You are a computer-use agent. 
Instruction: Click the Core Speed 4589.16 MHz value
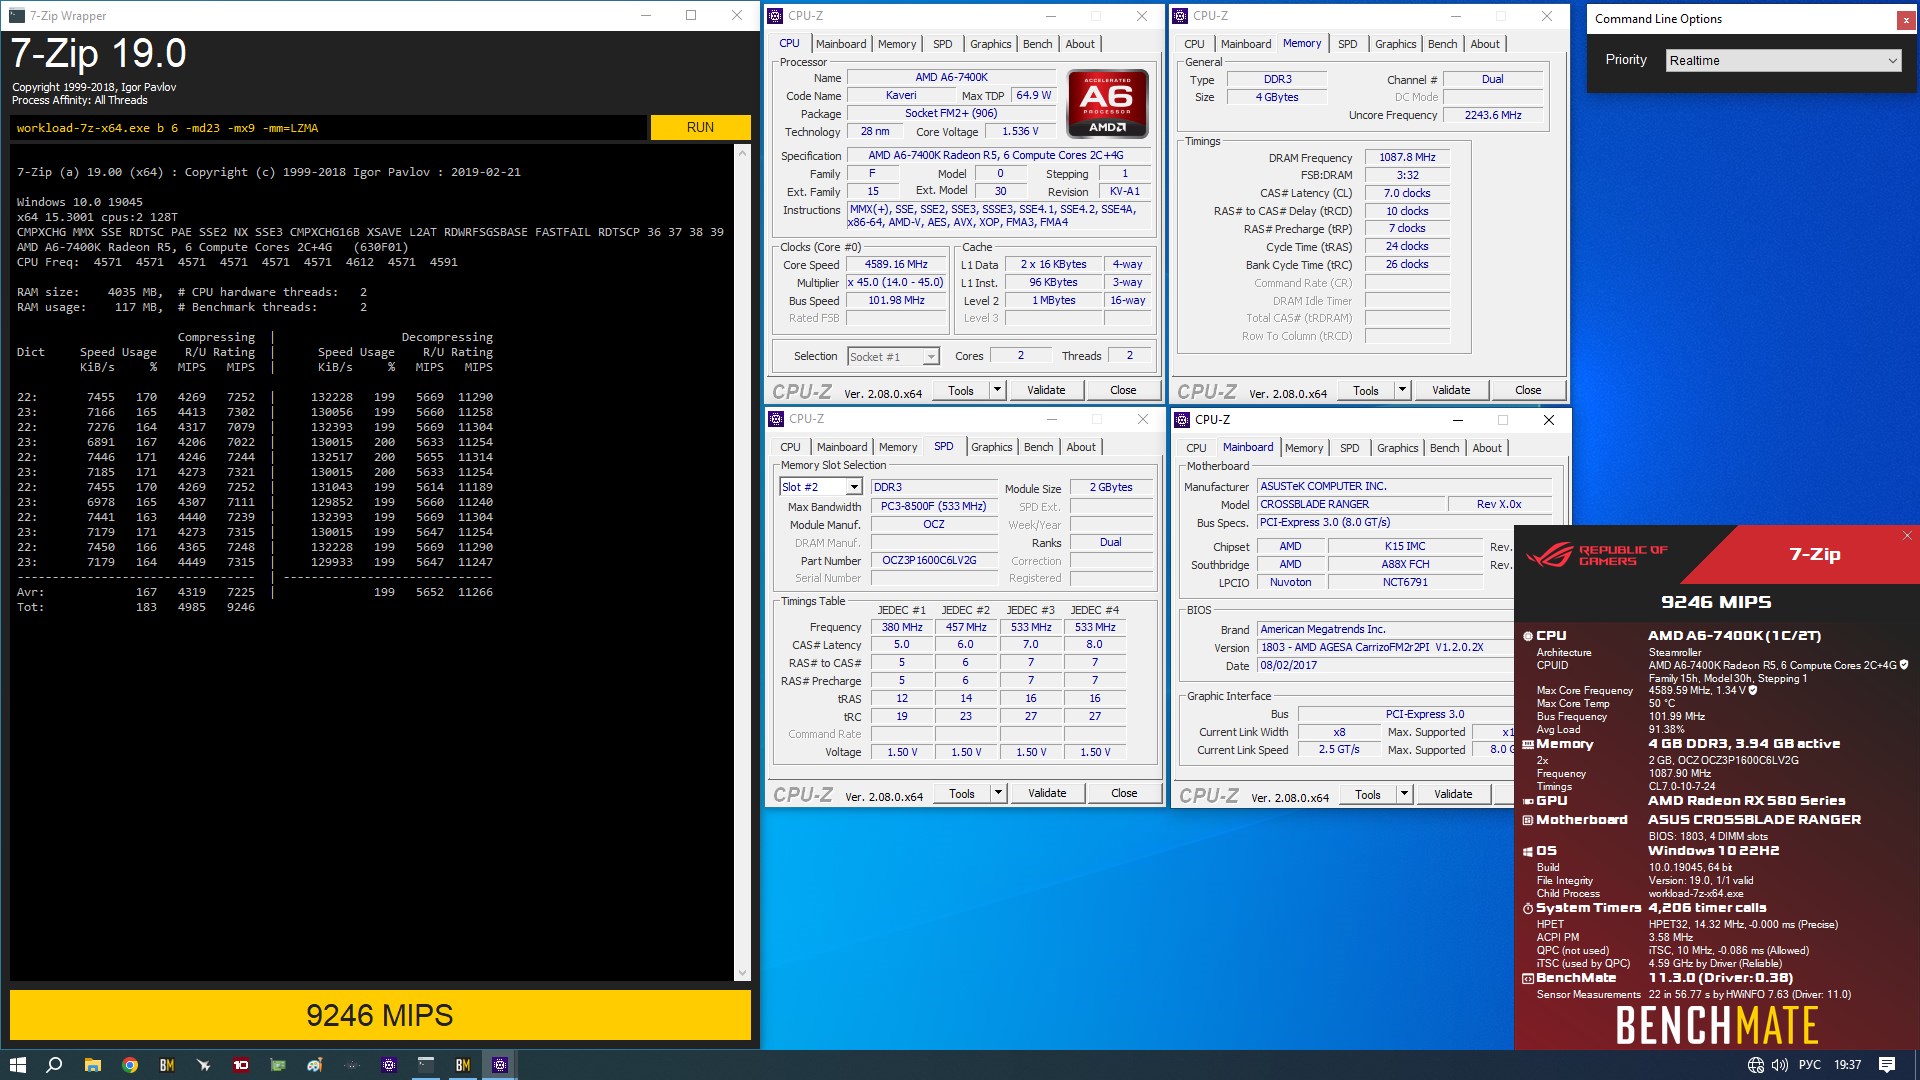[896, 265]
